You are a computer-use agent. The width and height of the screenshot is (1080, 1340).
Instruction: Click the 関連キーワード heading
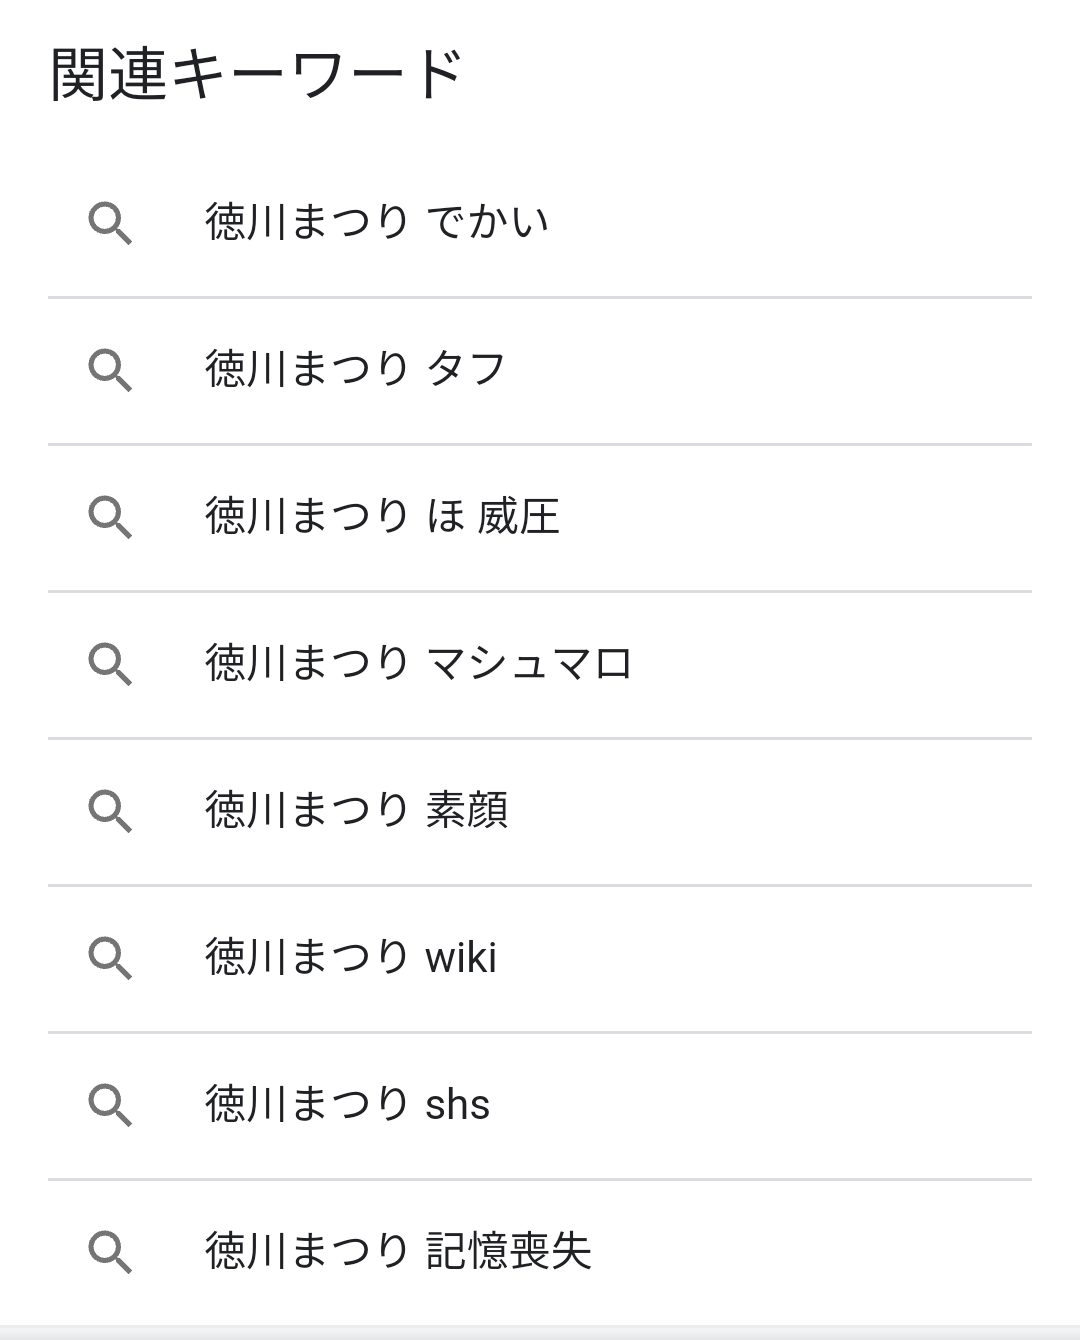[x=256, y=74]
